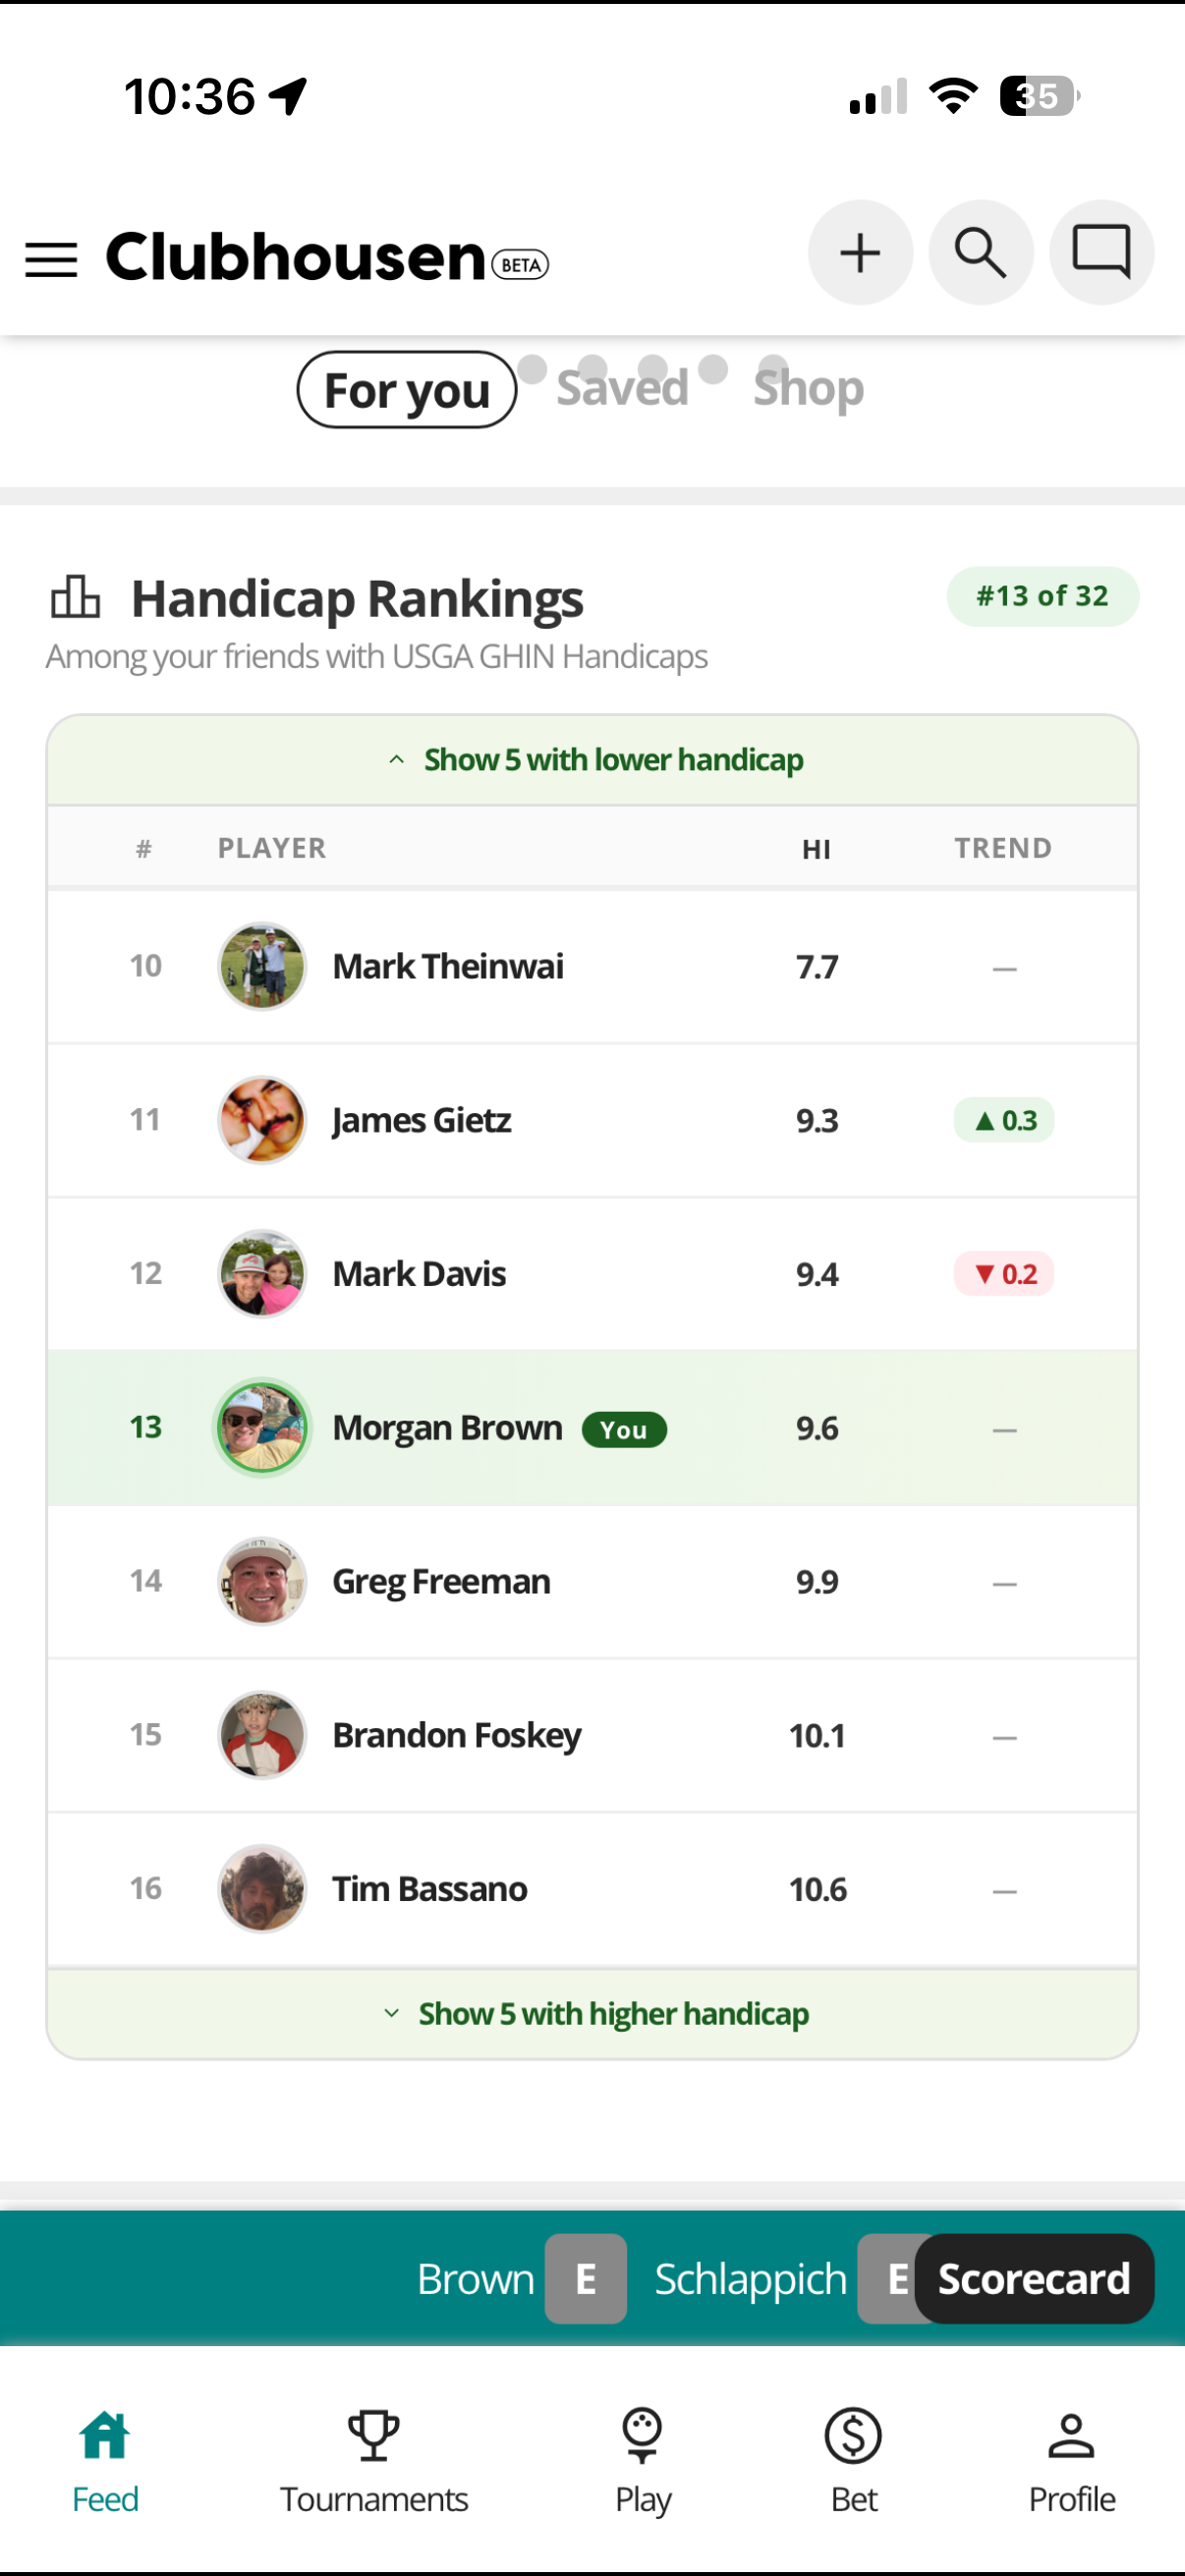The height and width of the screenshot is (2576, 1185).
Task: Open the Scorecard button
Action: (x=1034, y=2278)
